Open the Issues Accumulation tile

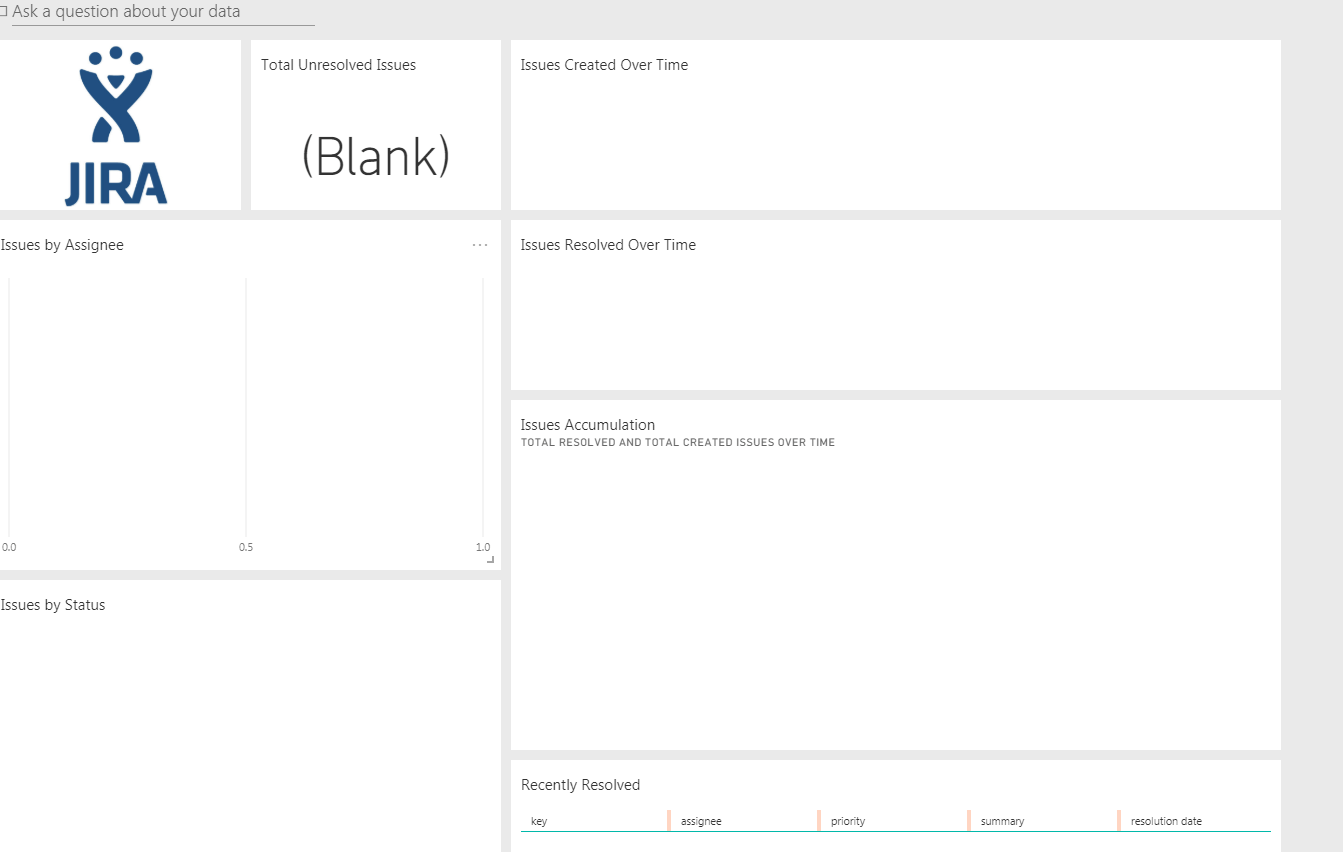coord(896,575)
